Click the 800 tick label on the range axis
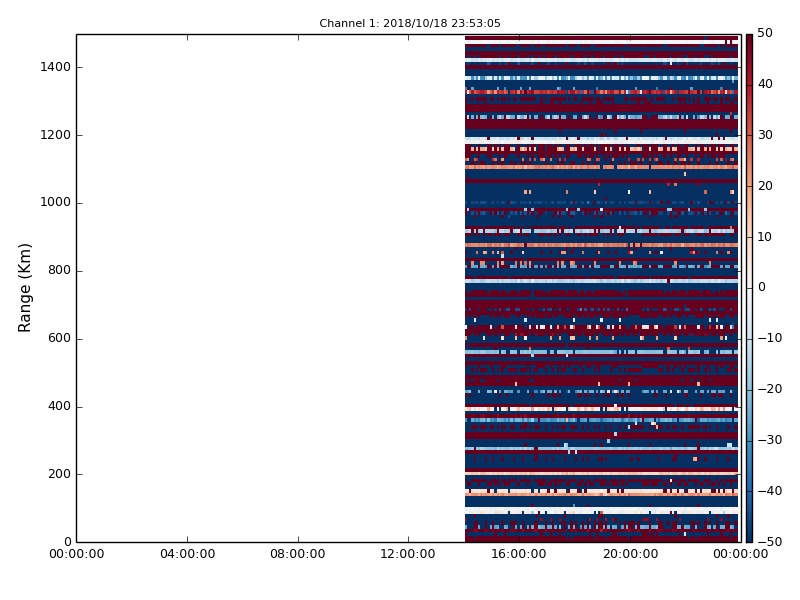The height and width of the screenshot is (600, 800). click(x=59, y=270)
